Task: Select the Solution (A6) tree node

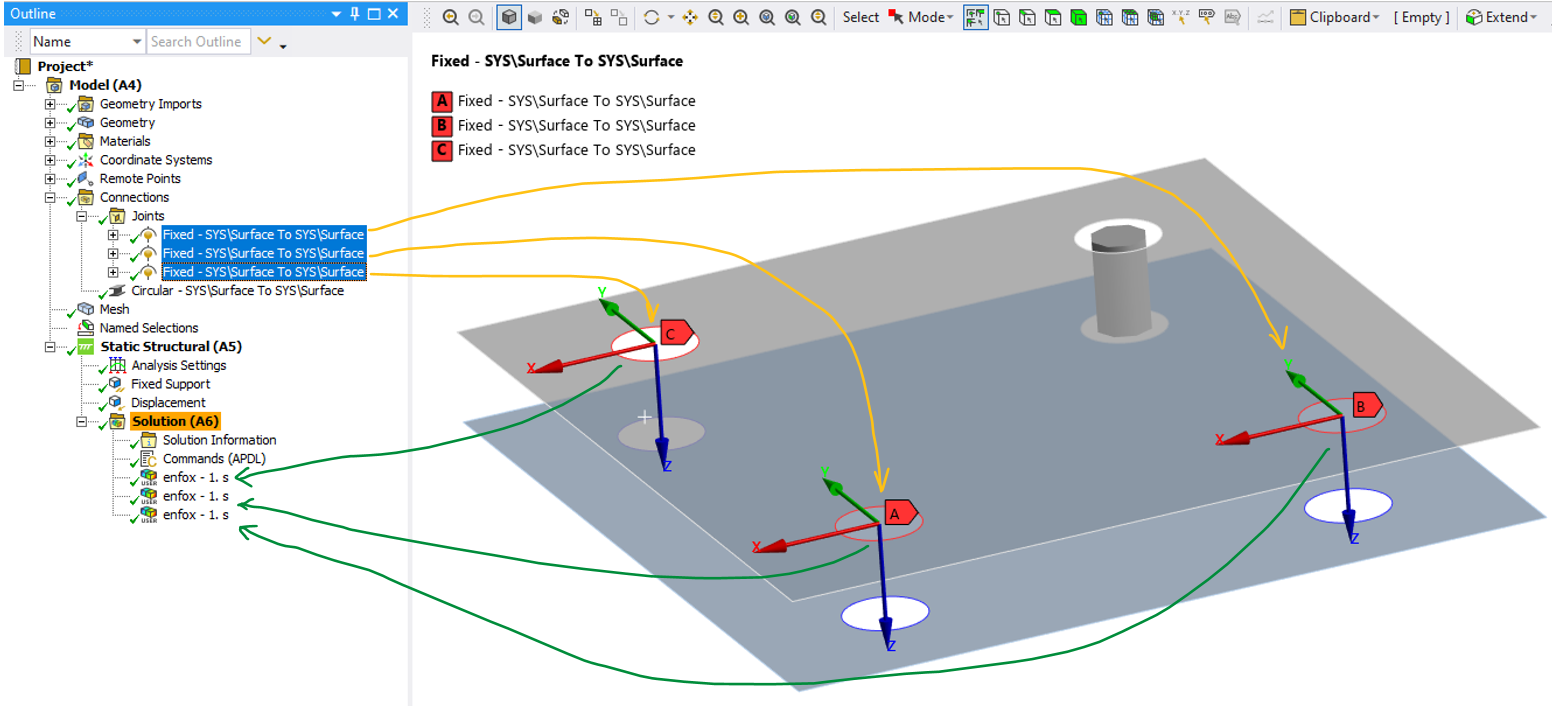Action: [x=176, y=420]
